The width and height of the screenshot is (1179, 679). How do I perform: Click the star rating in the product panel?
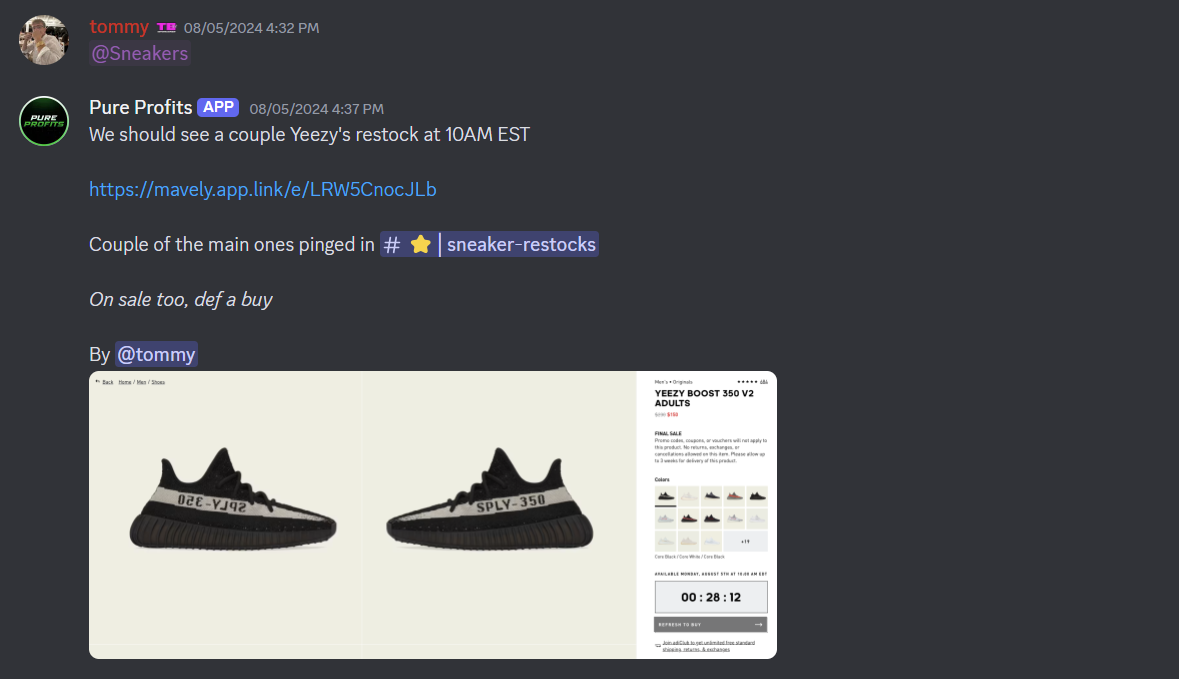tap(747, 382)
